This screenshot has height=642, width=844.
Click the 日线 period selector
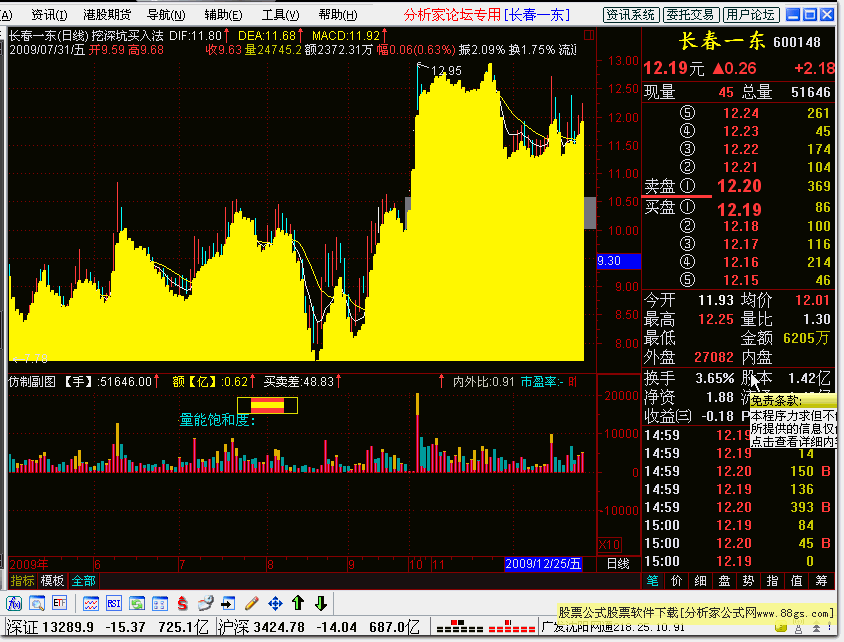618,564
